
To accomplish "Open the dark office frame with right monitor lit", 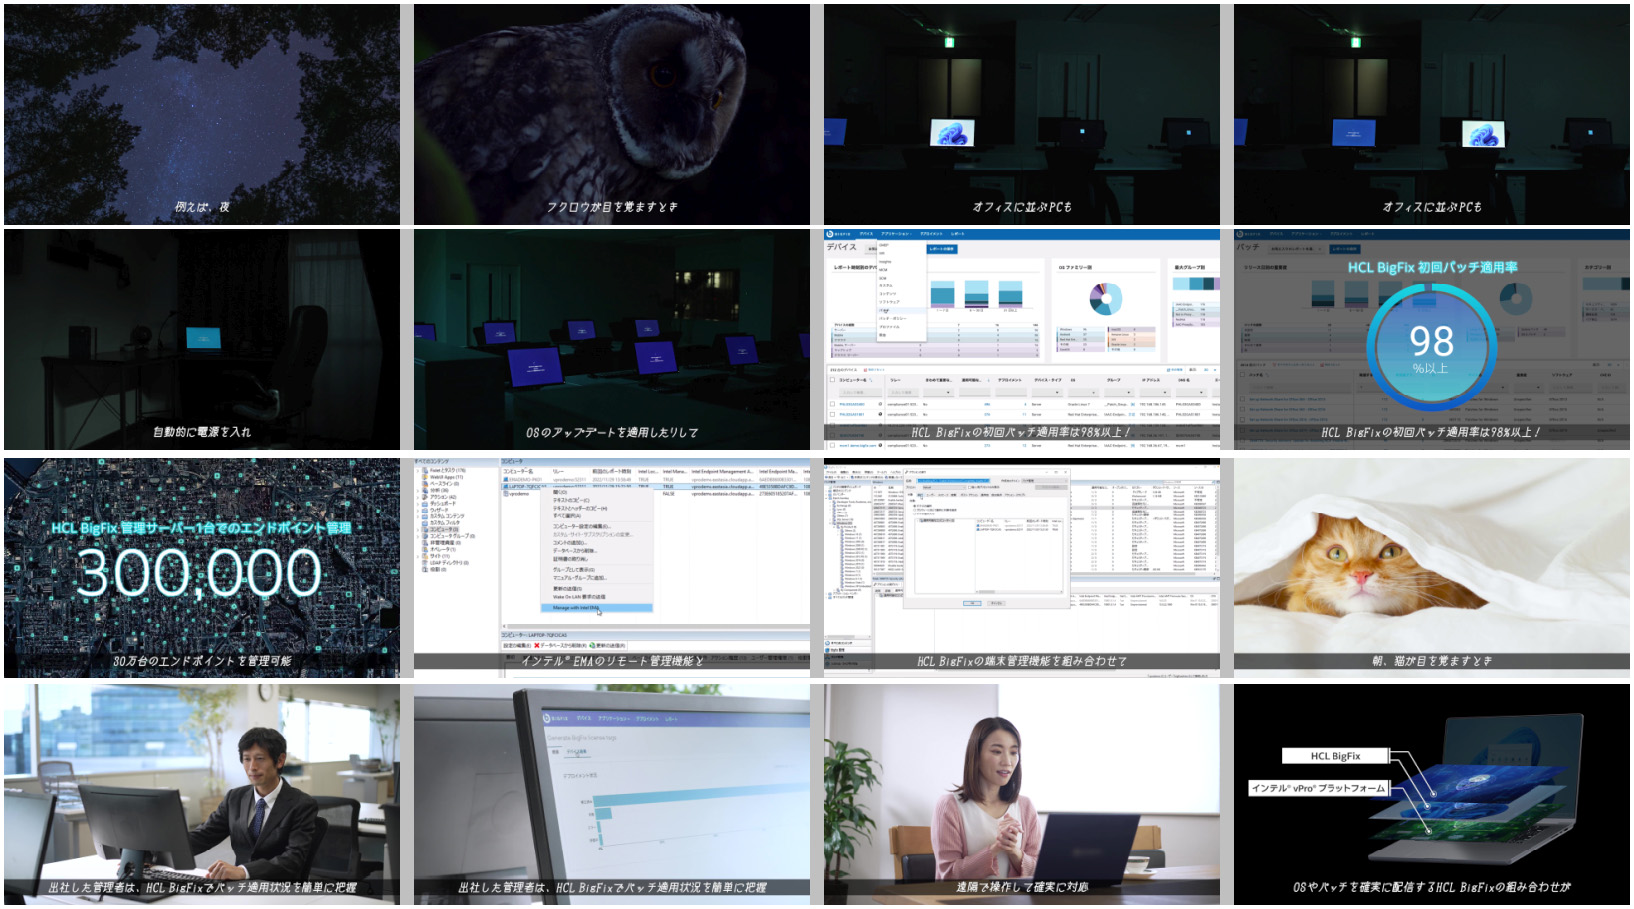I will tap(1432, 114).
